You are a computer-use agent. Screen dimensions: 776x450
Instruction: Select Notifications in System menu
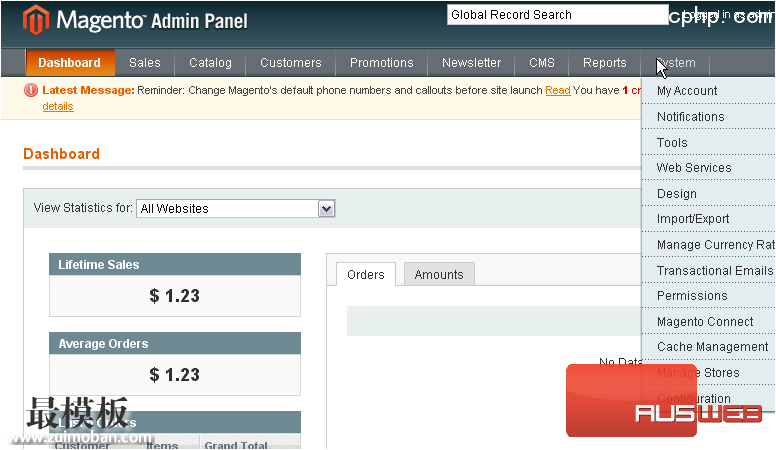tap(709, 116)
